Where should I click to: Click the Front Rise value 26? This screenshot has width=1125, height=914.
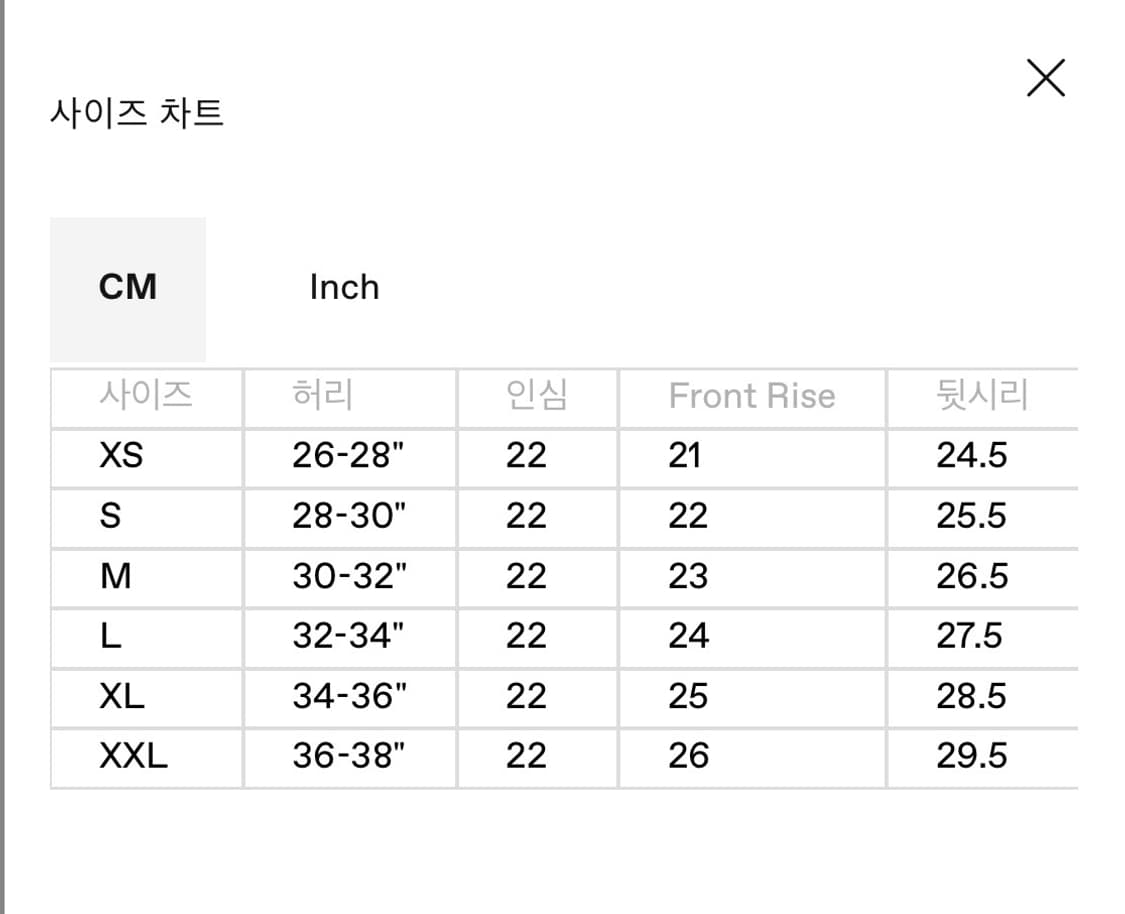688,756
